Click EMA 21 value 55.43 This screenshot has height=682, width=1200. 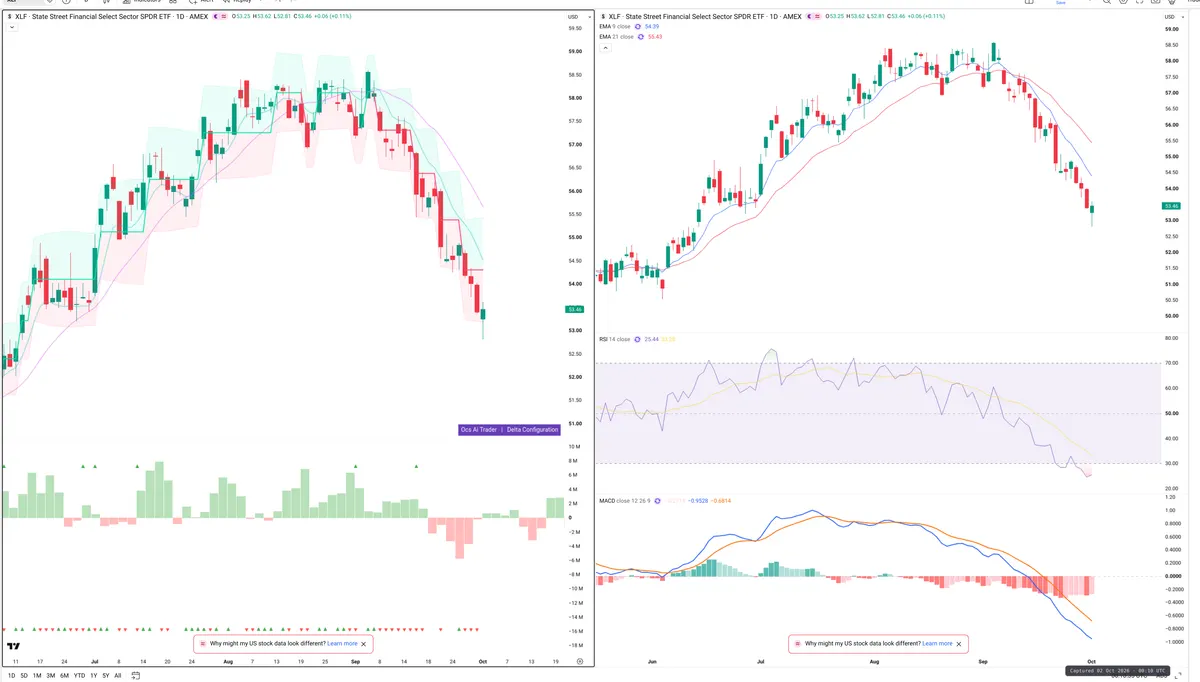[655, 37]
